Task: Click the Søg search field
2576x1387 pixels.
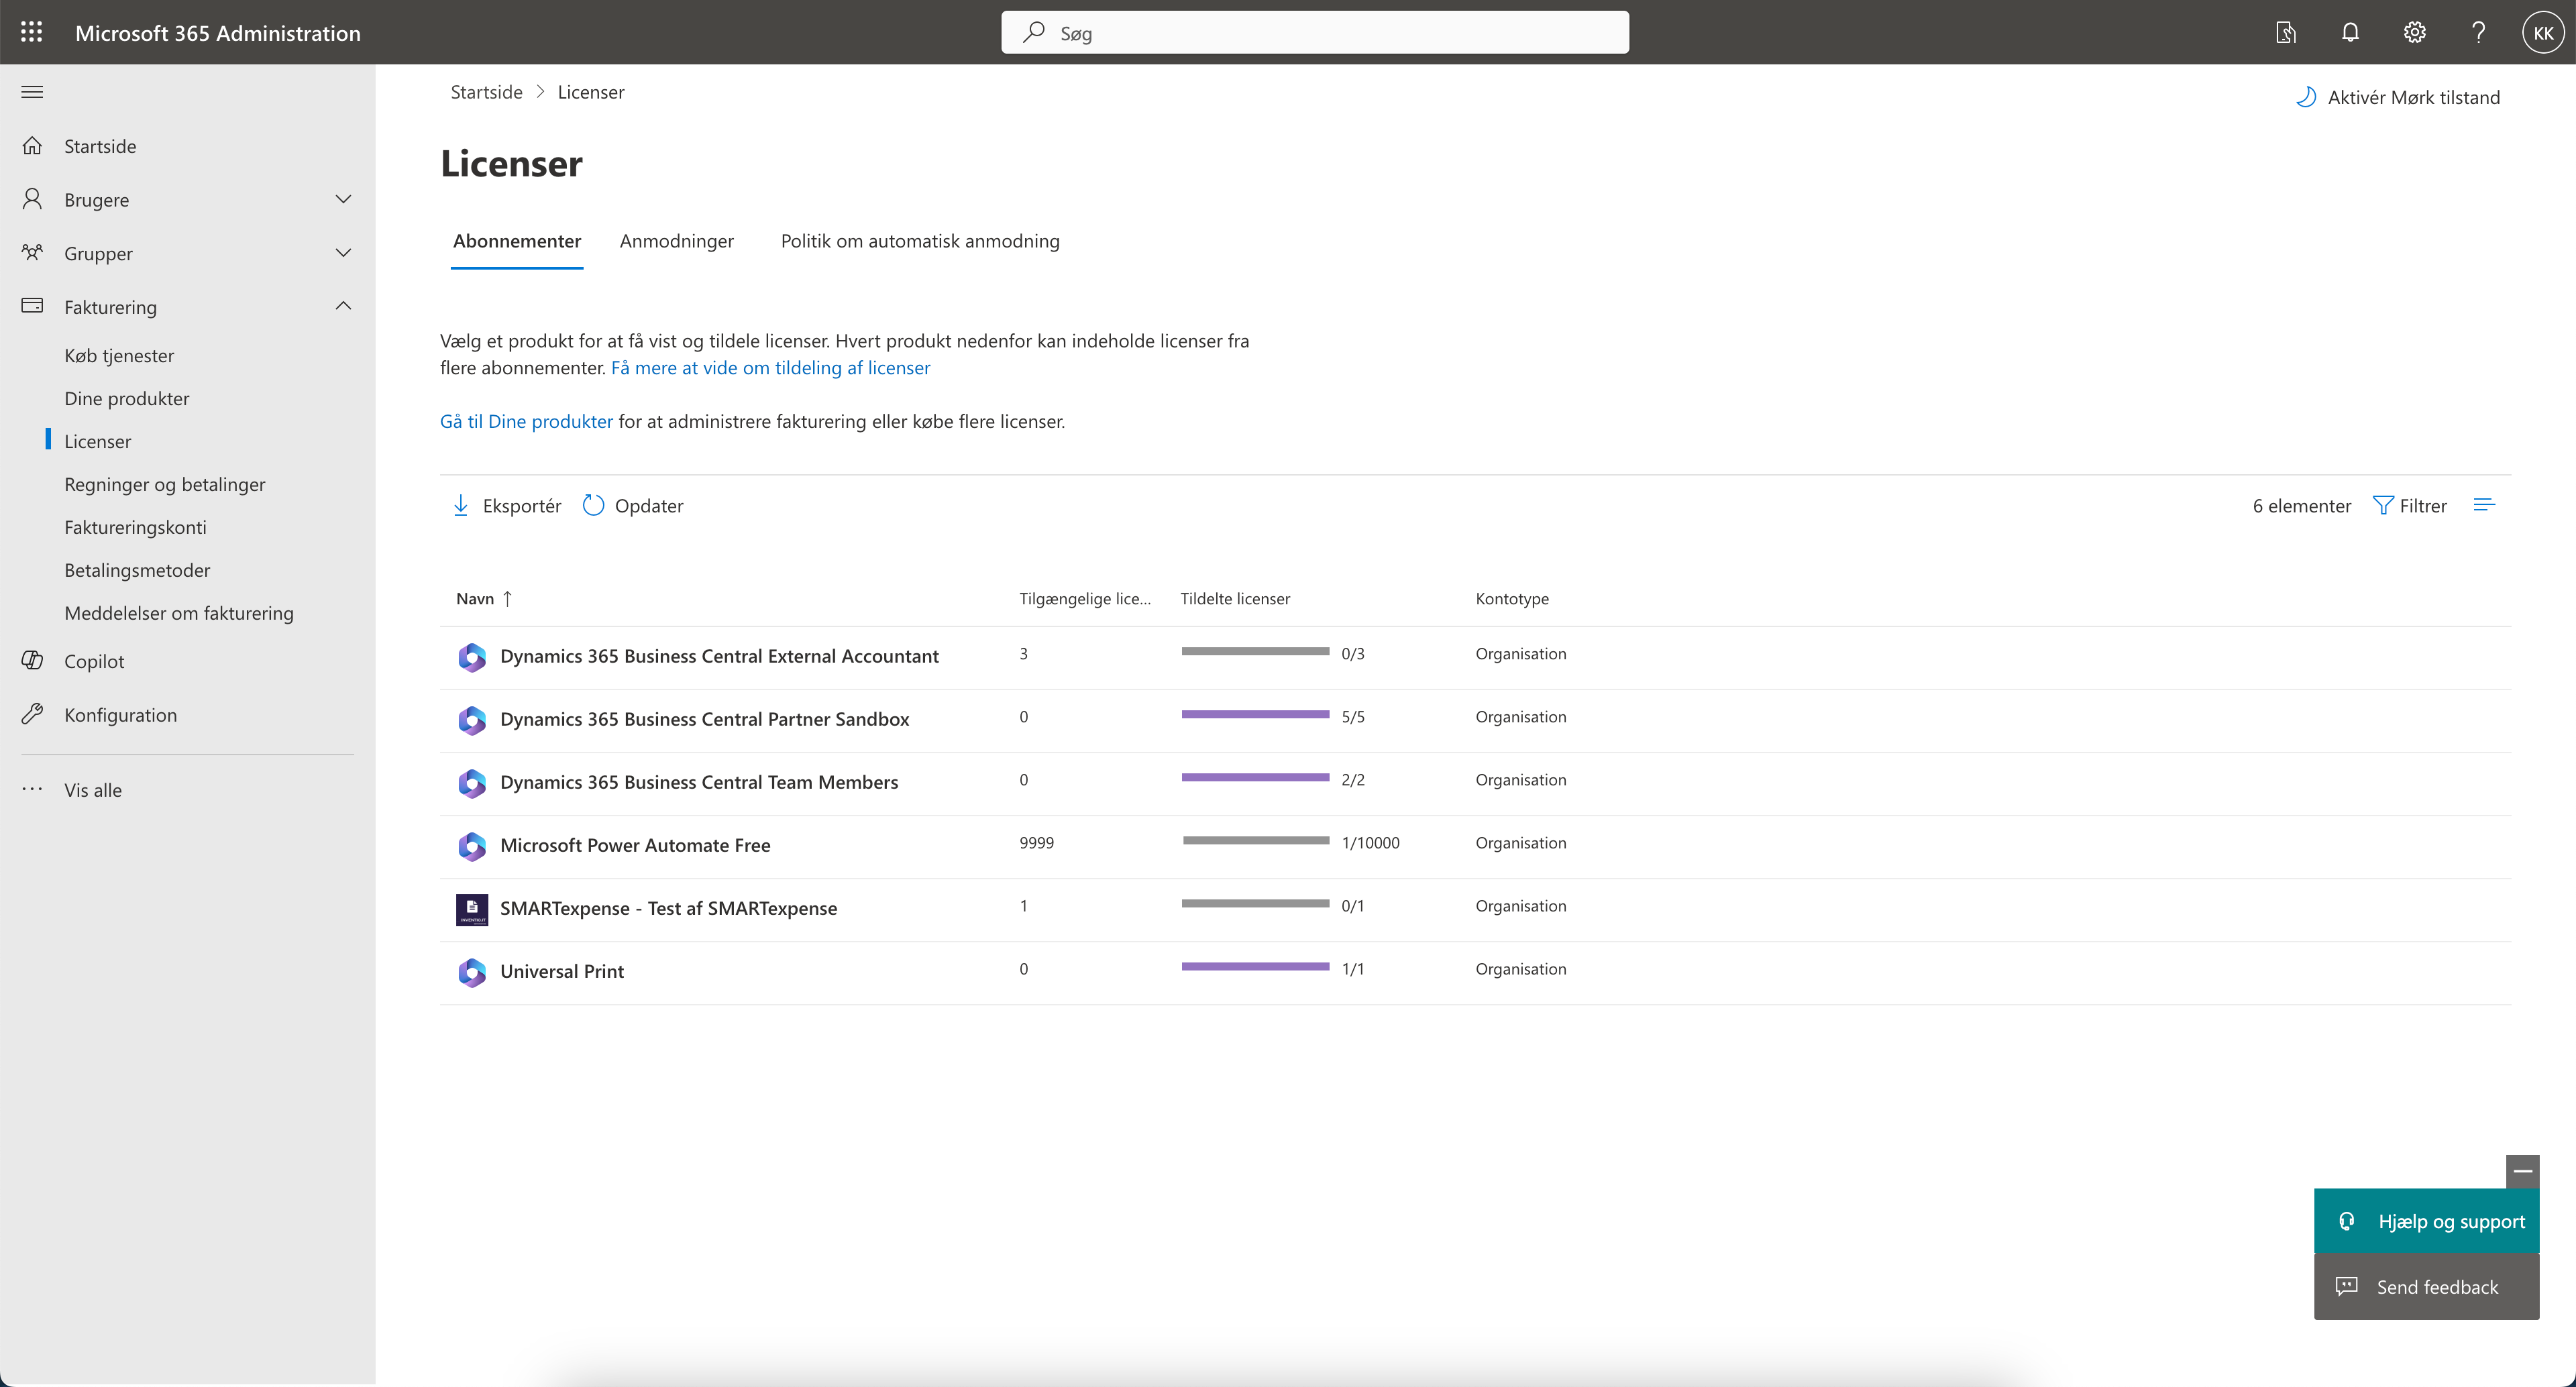Action: click(x=1314, y=33)
